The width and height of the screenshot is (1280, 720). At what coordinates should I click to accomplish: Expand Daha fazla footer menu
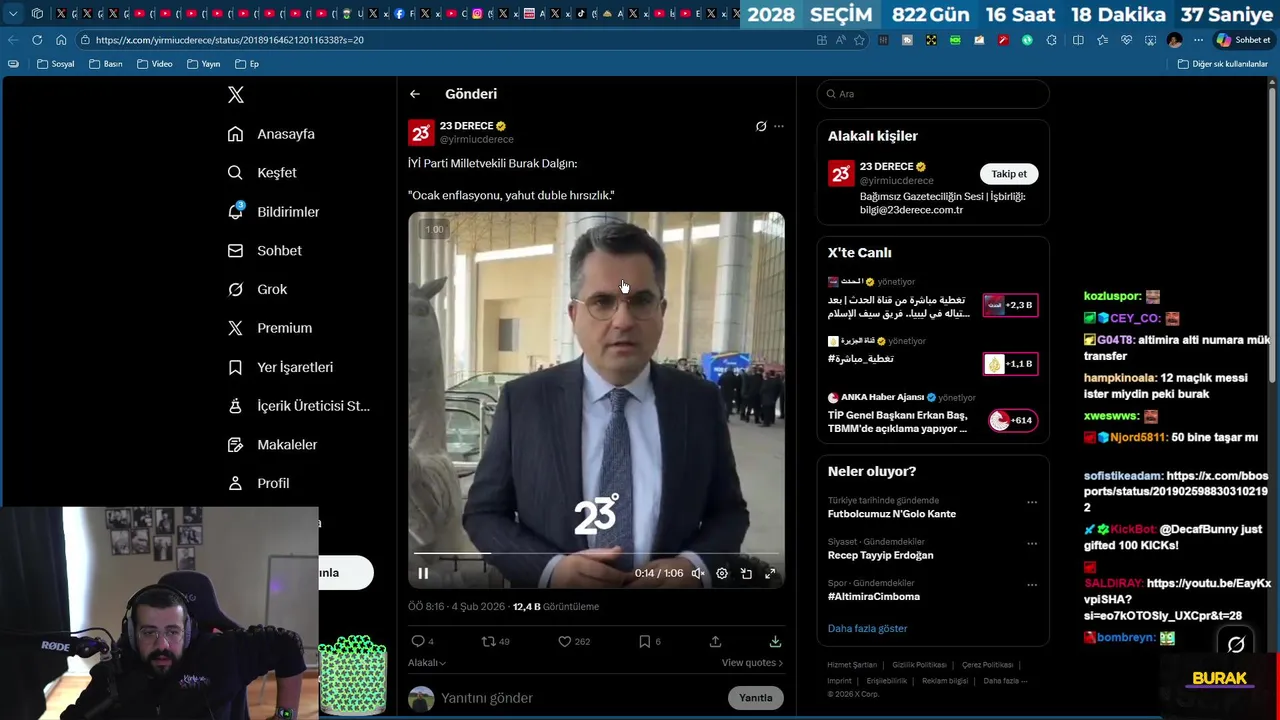click(1005, 681)
